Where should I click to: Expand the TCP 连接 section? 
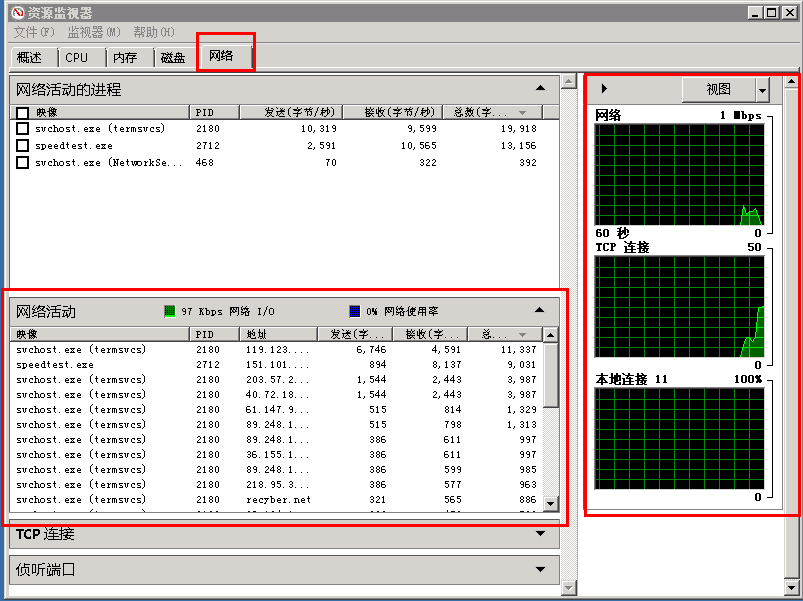click(x=540, y=534)
